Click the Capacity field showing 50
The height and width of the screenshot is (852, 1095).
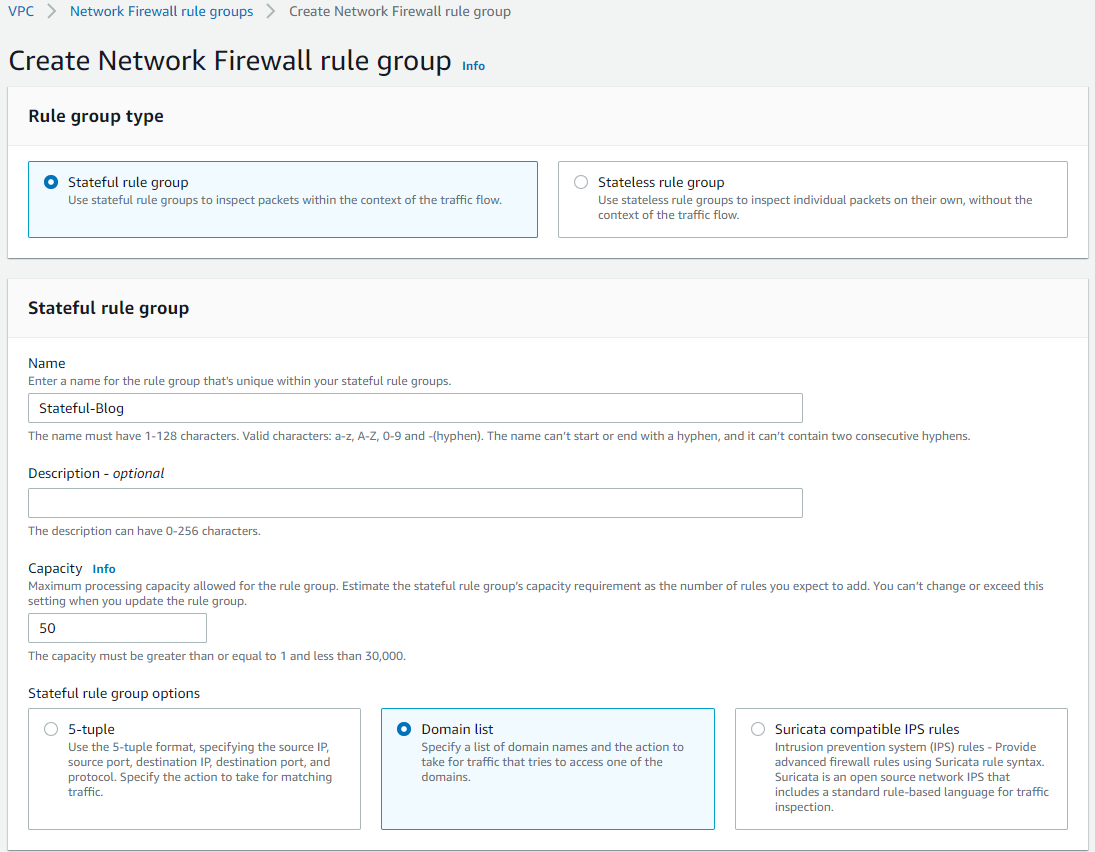click(117, 628)
